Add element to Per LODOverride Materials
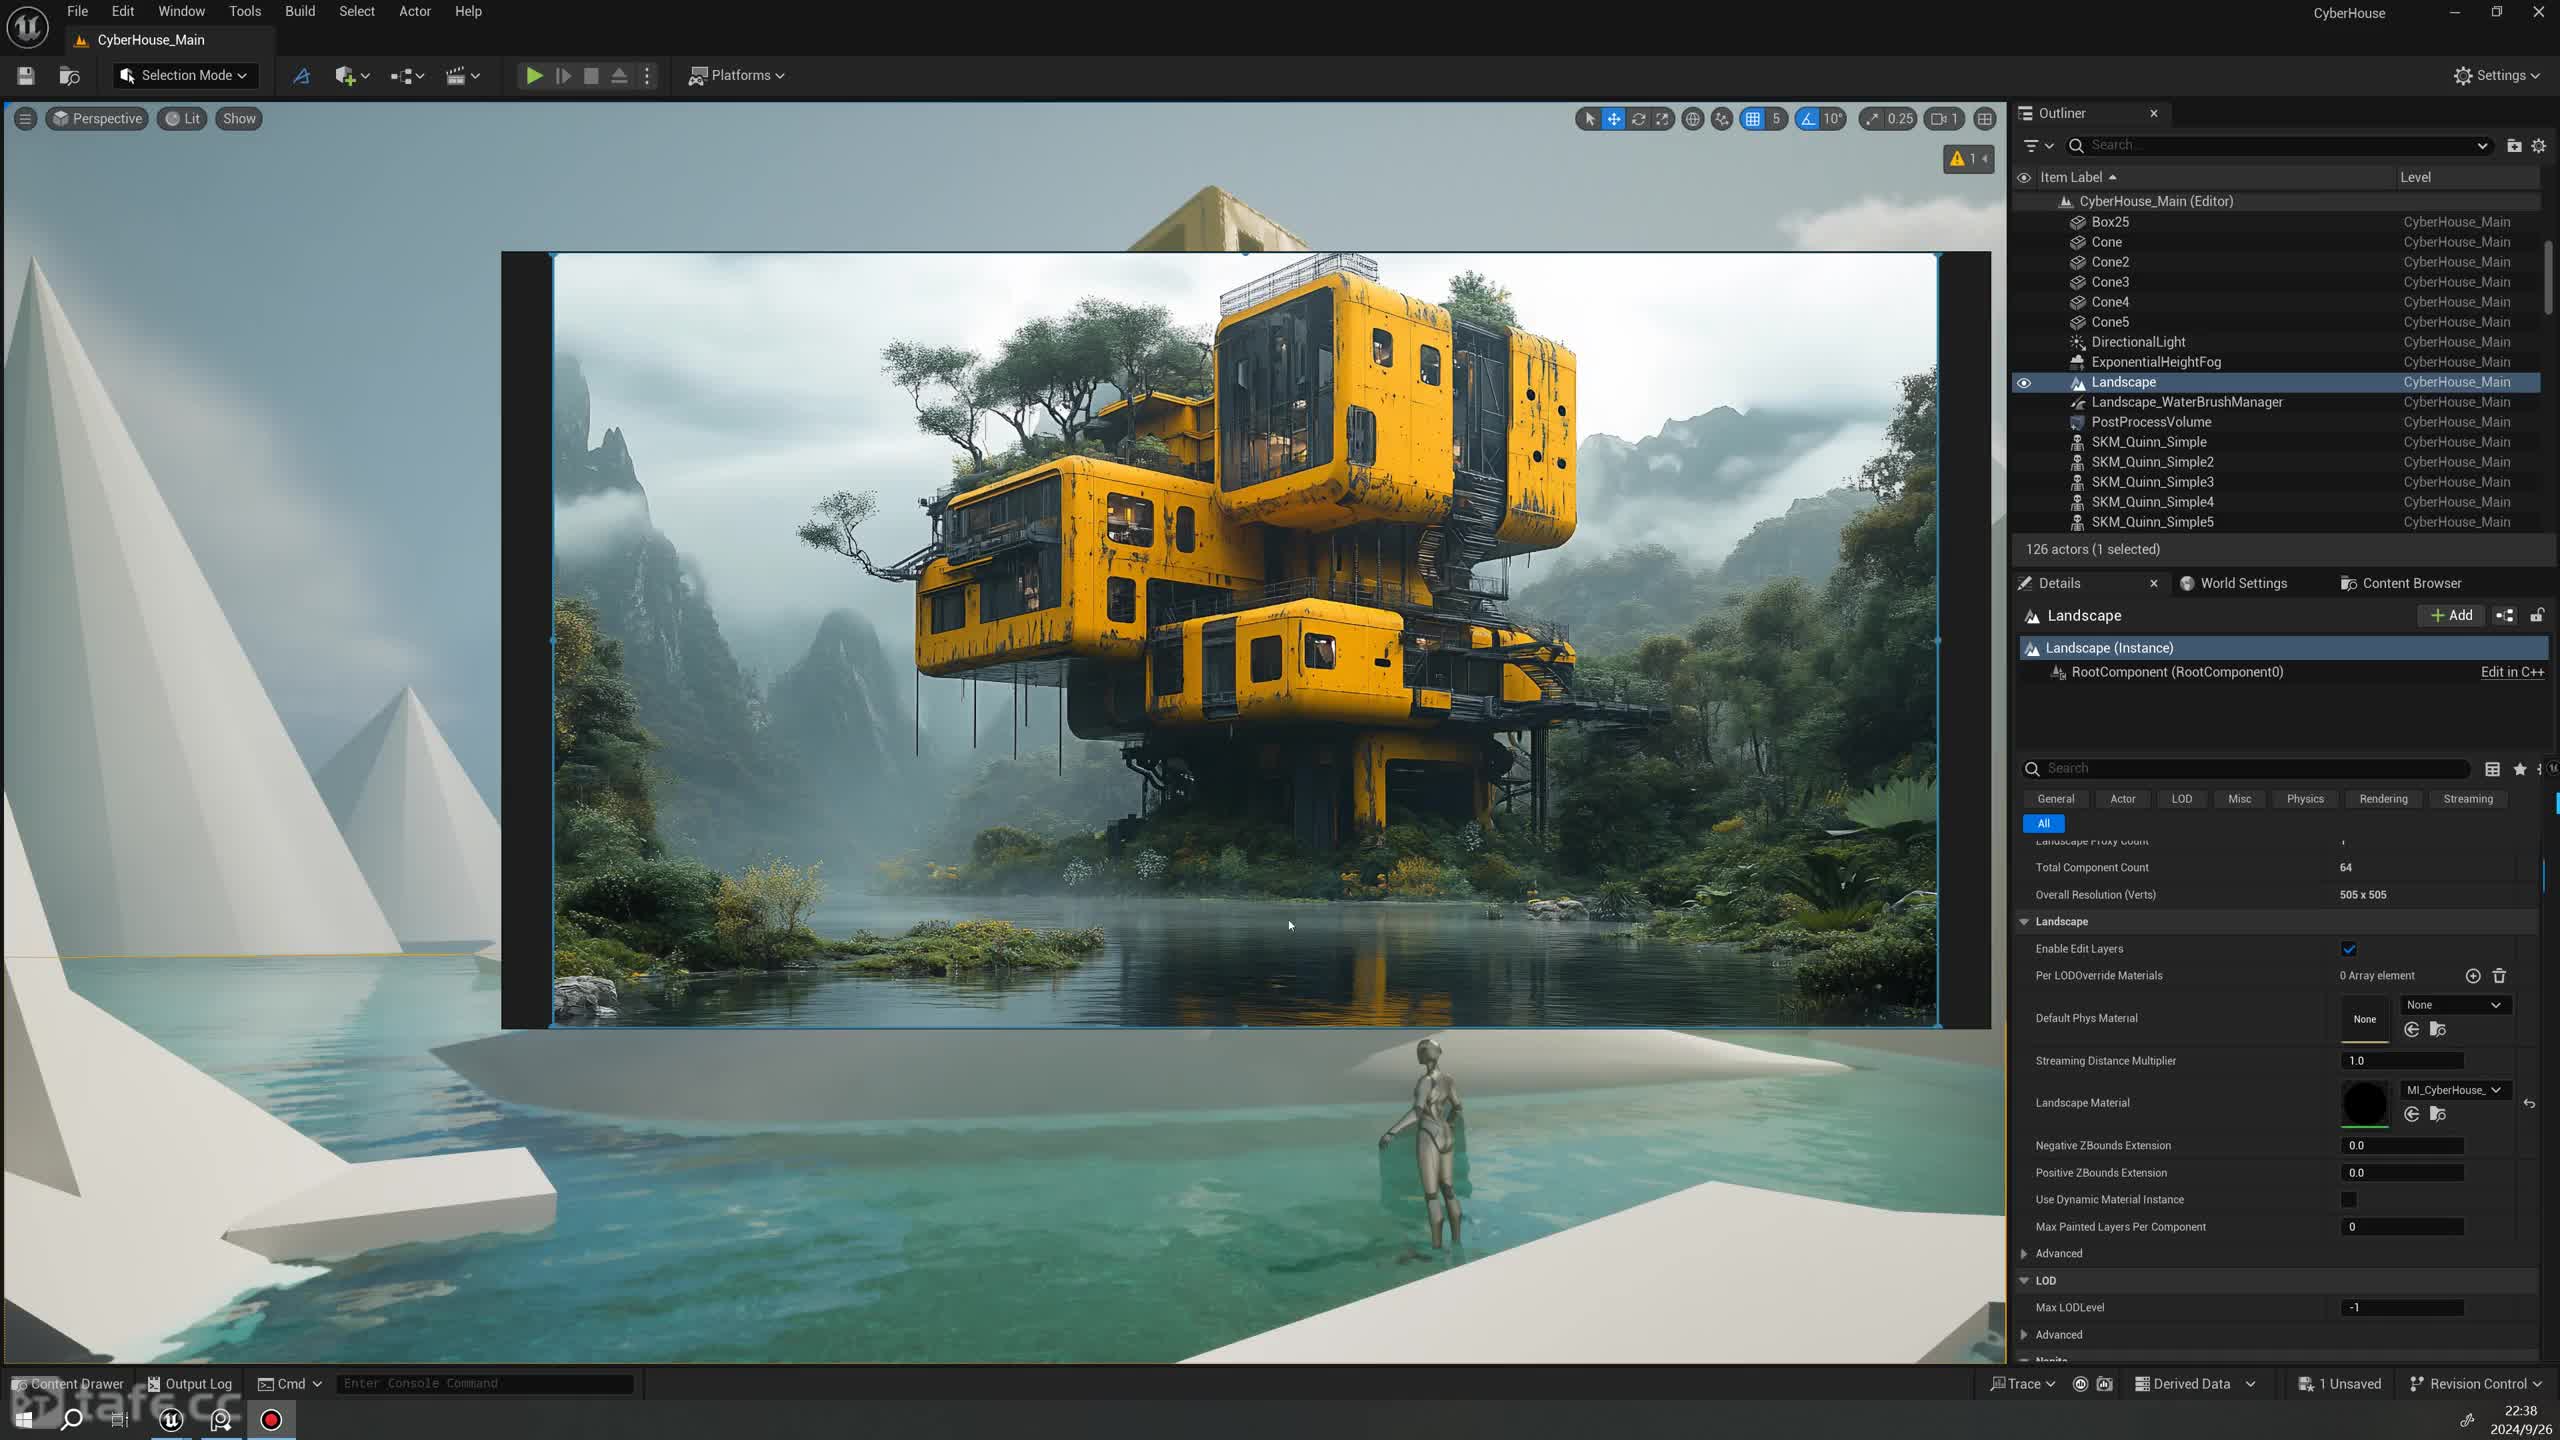Screen dimensions: 2560x1440 tap(2473, 975)
